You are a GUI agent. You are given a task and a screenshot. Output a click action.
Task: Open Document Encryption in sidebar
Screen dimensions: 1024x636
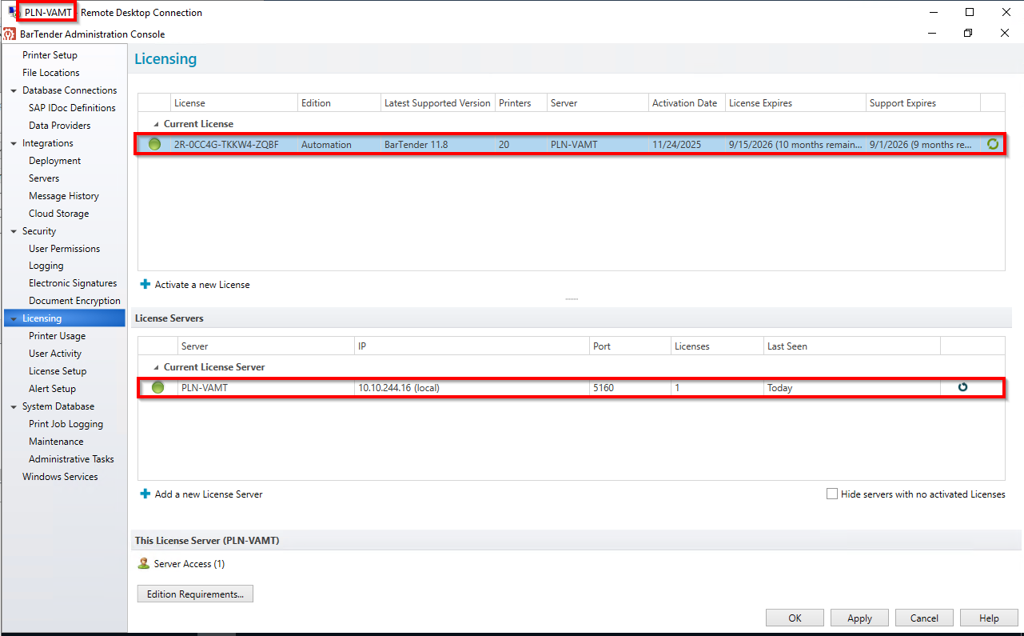[x=74, y=300]
